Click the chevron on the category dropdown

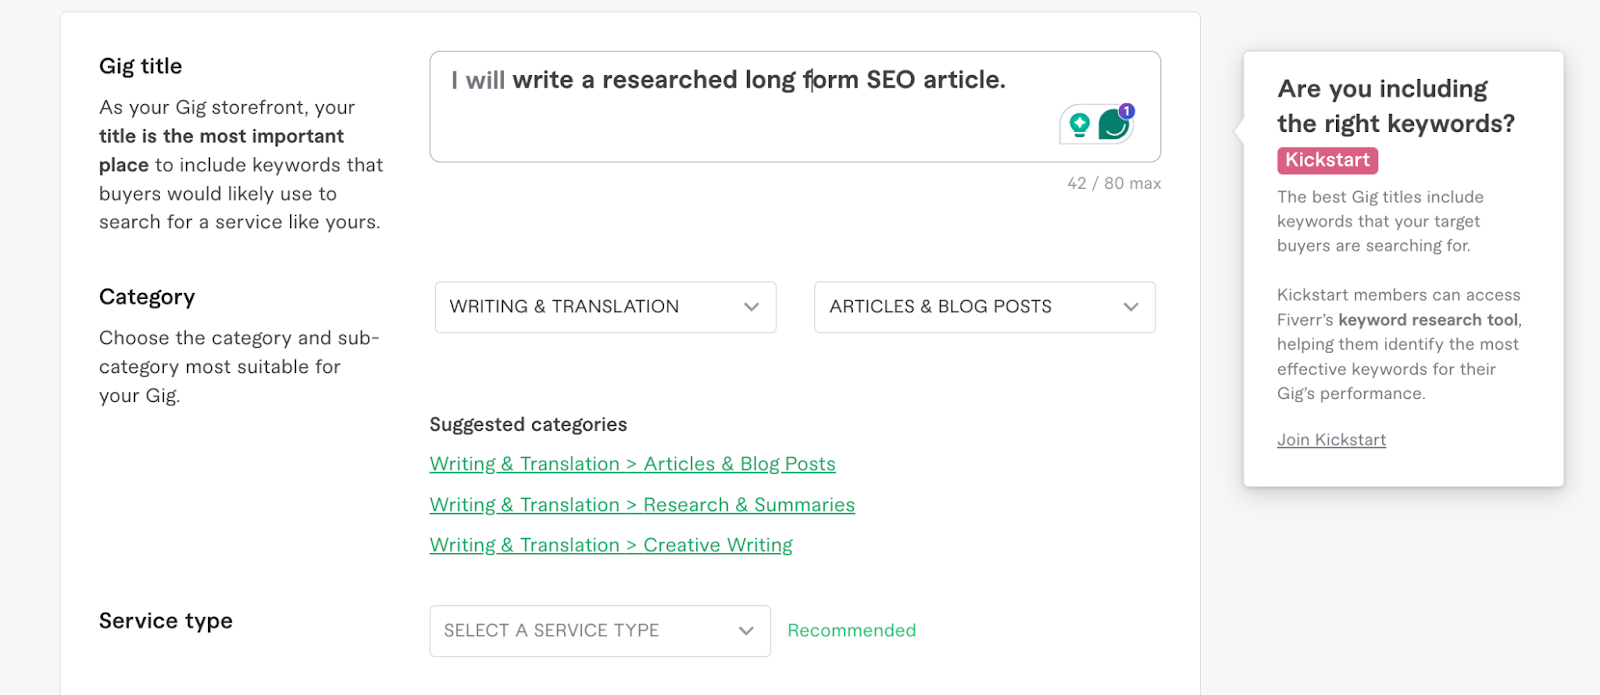(751, 307)
